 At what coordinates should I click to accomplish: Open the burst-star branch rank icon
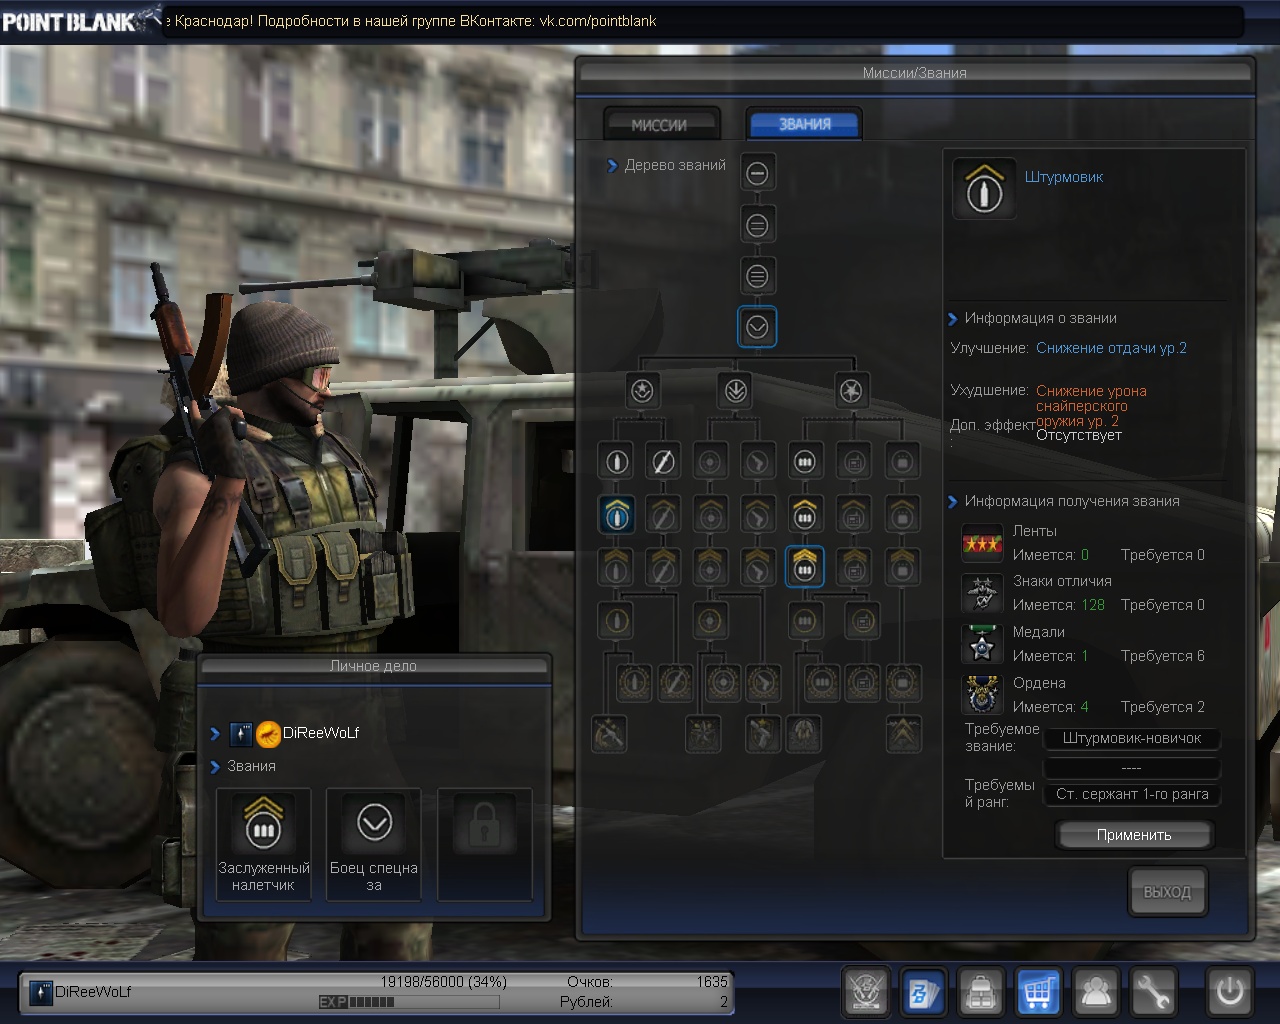[x=851, y=391]
